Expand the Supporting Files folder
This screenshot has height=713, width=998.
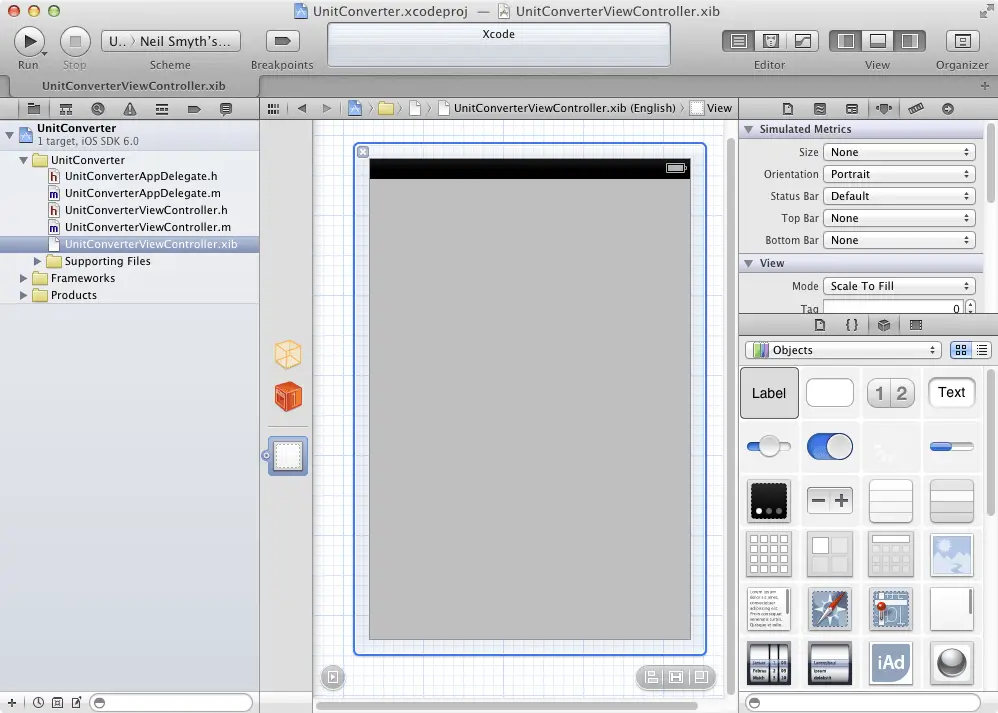pyautogui.click(x=38, y=261)
